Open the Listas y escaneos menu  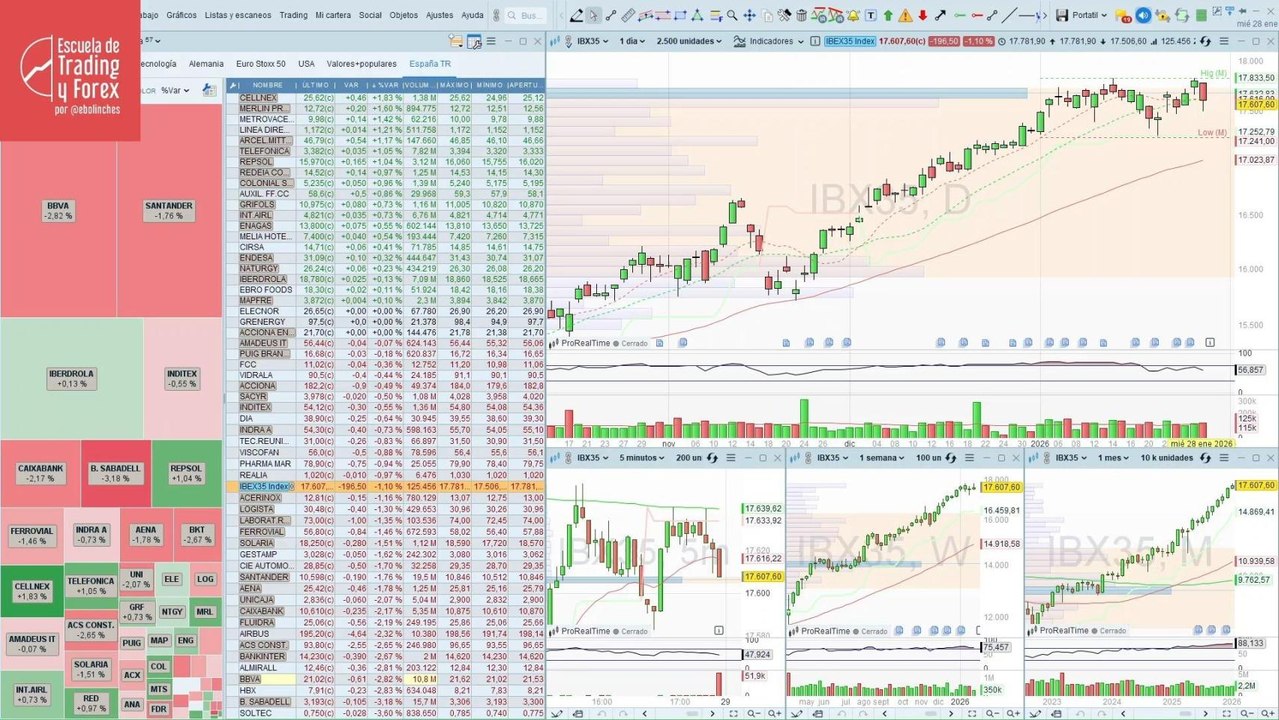[236, 15]
